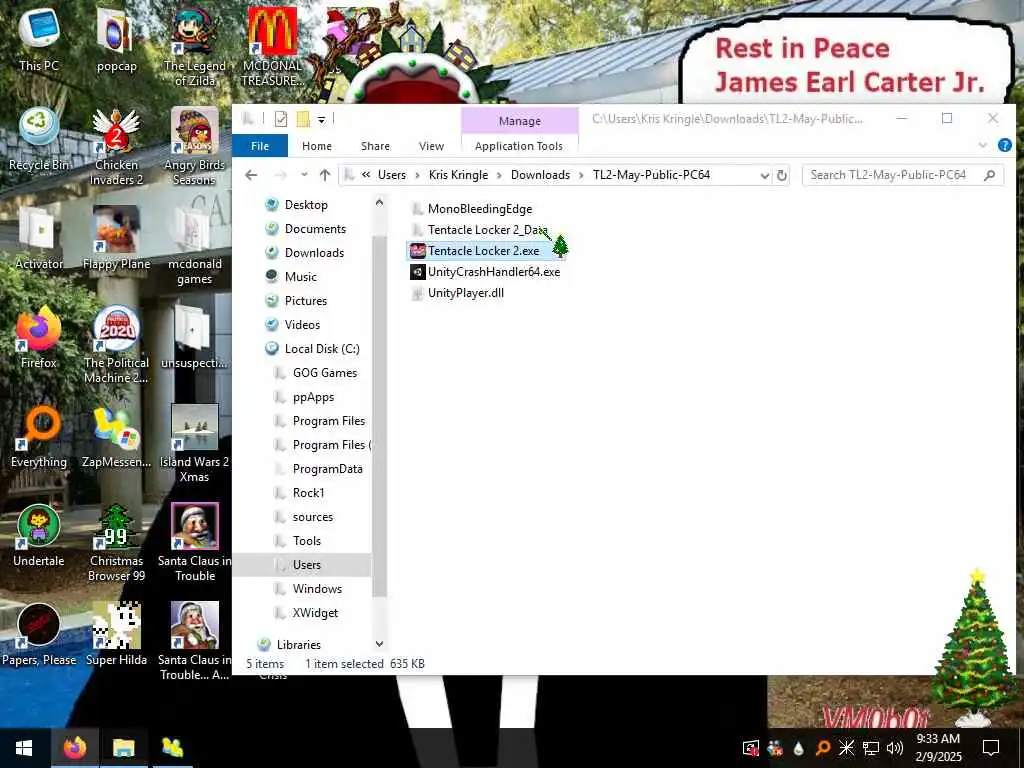Switch to the View ribbon tab
The image size is (1024, 768).
pyautogui.click(x=431, y=146)
